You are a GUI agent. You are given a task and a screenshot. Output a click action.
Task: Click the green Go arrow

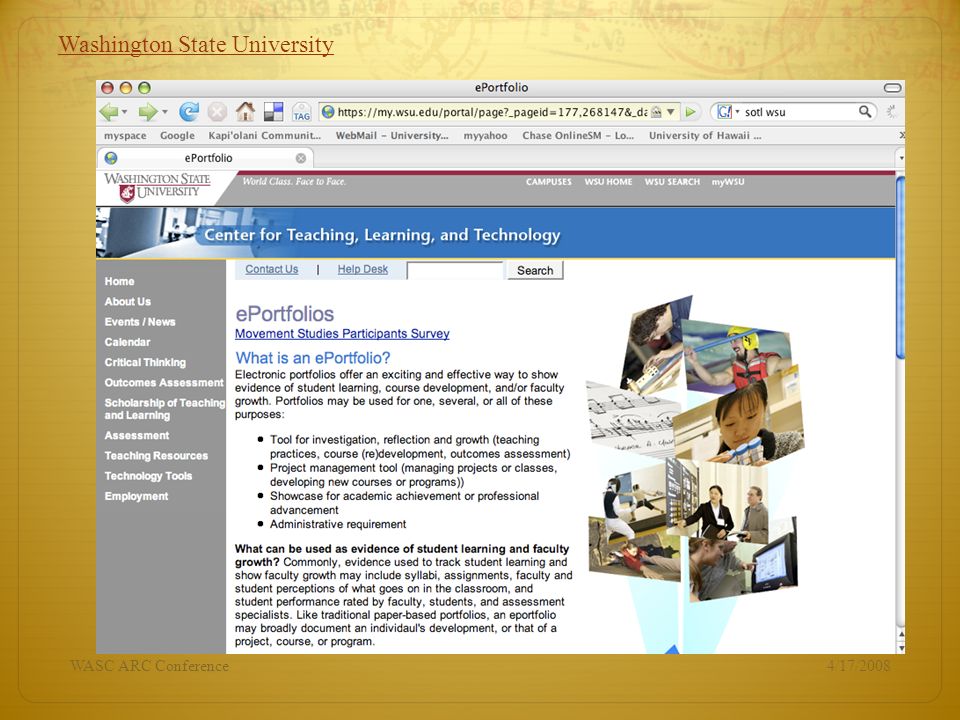691,112
